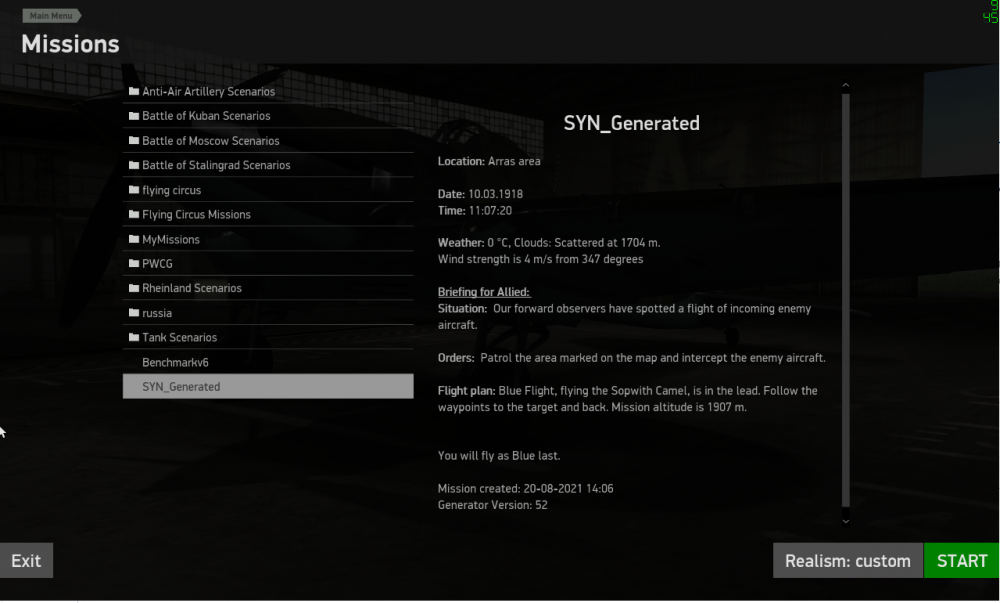Click the Briefing for Allied heading

484,292
